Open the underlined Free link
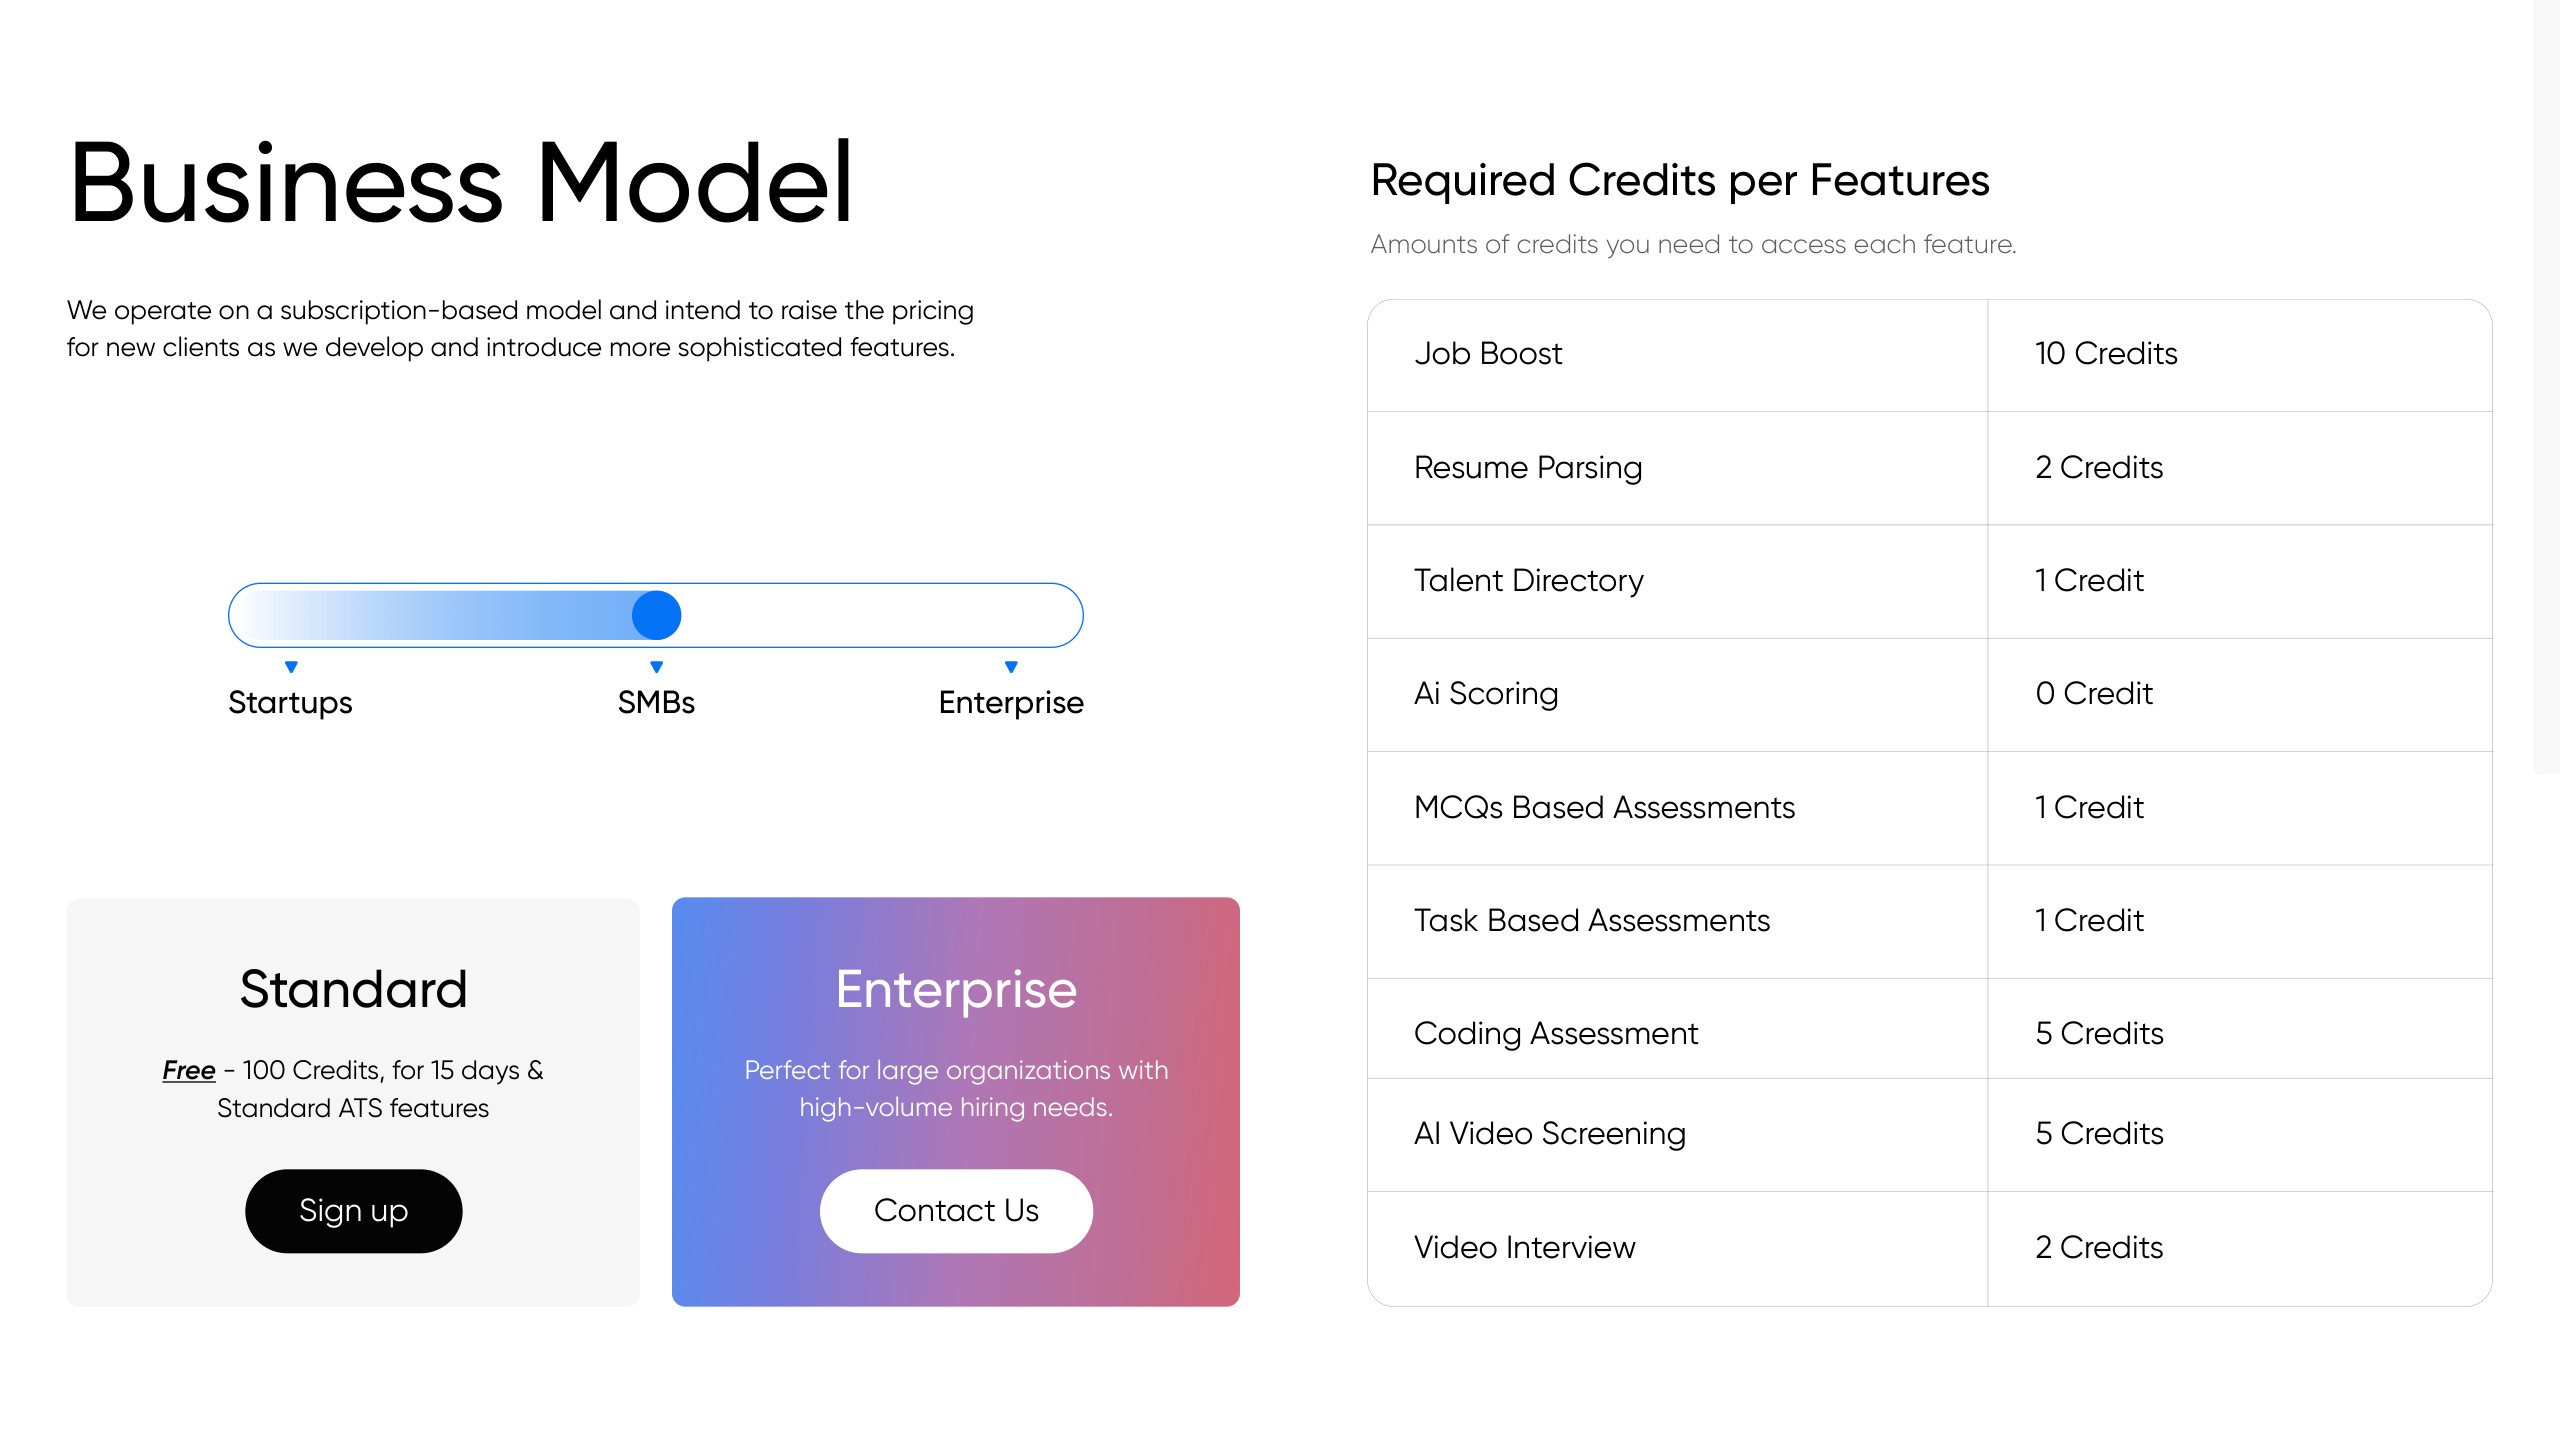 189,1070
